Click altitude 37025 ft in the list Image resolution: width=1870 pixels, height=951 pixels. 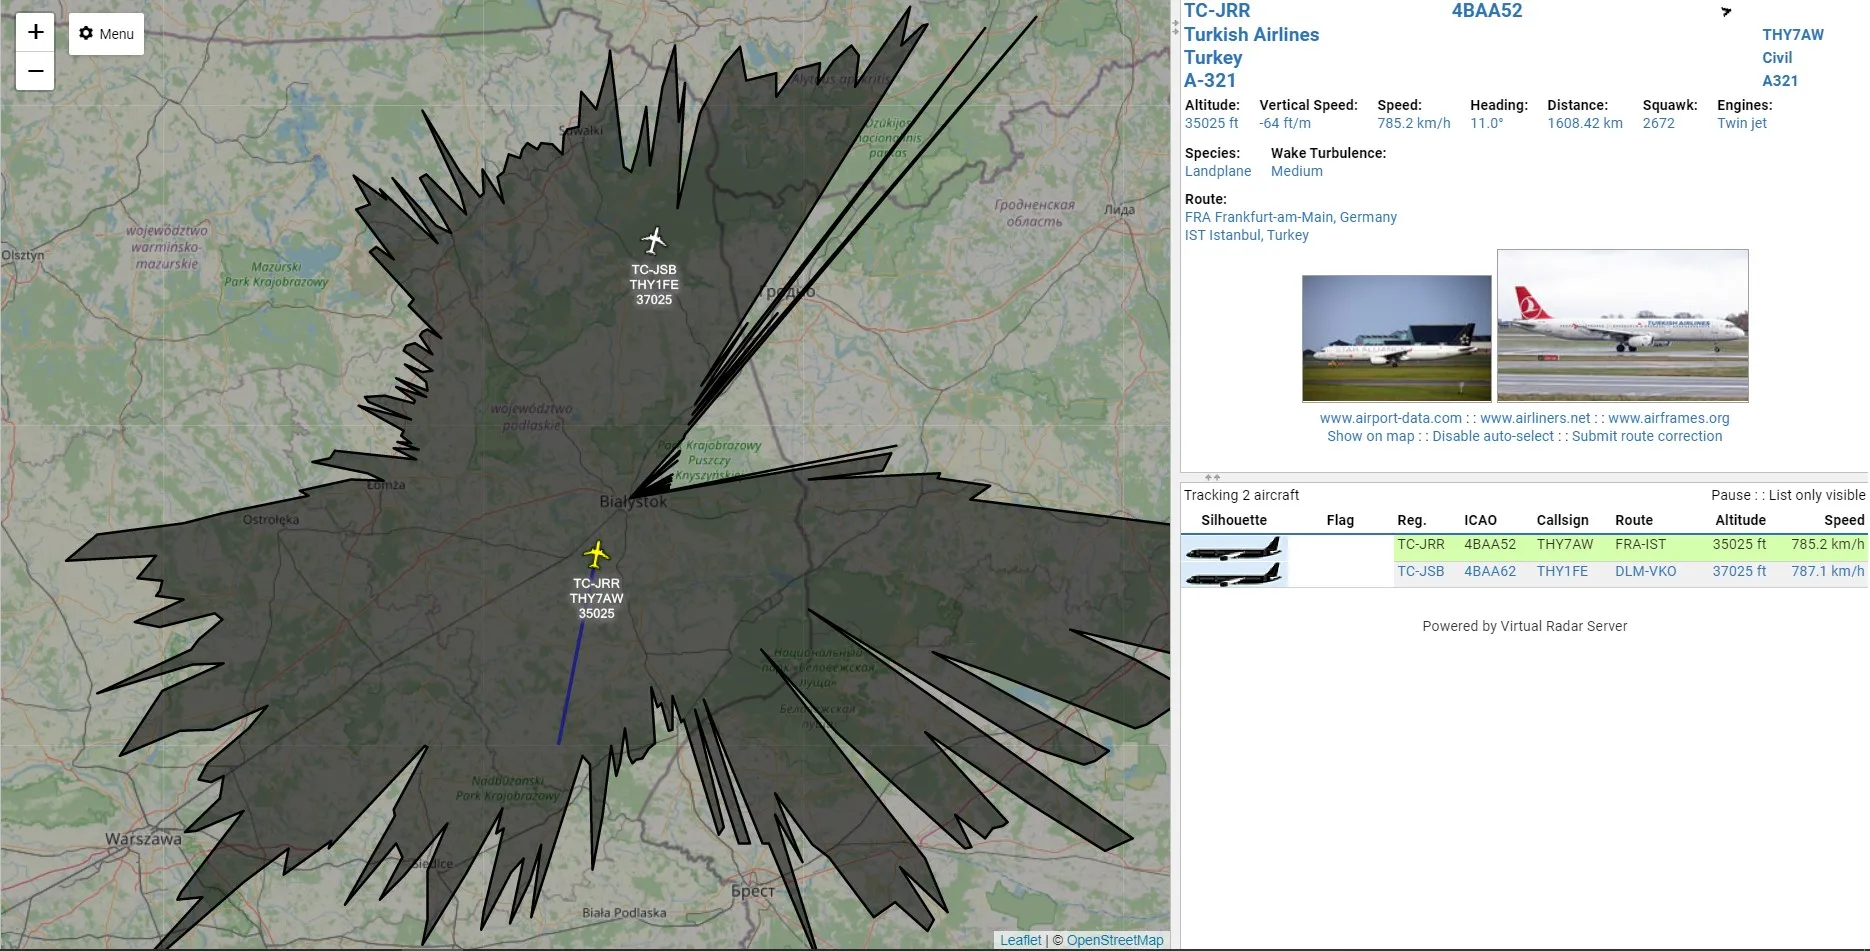pos(1739,572)
